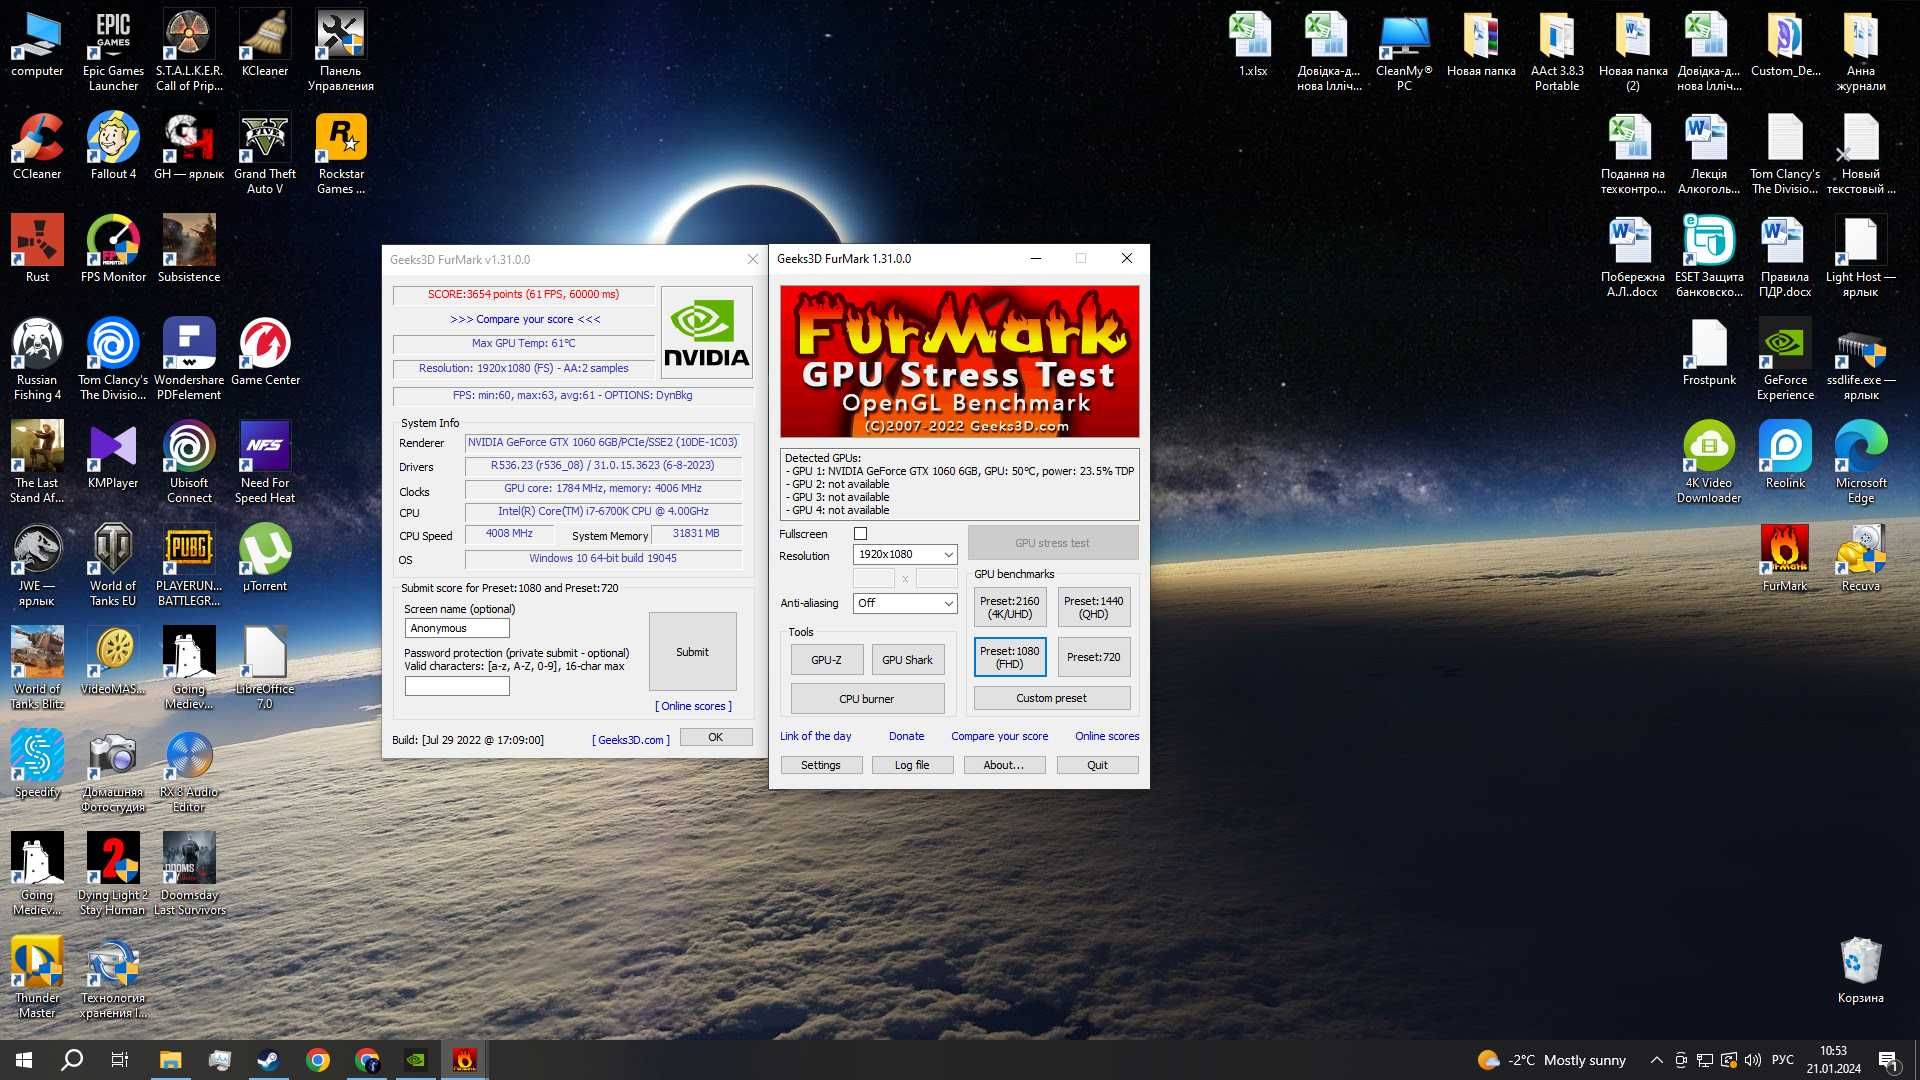
Task: Quit FurMark via Quit button
Action: click(x=1097, y=765)
